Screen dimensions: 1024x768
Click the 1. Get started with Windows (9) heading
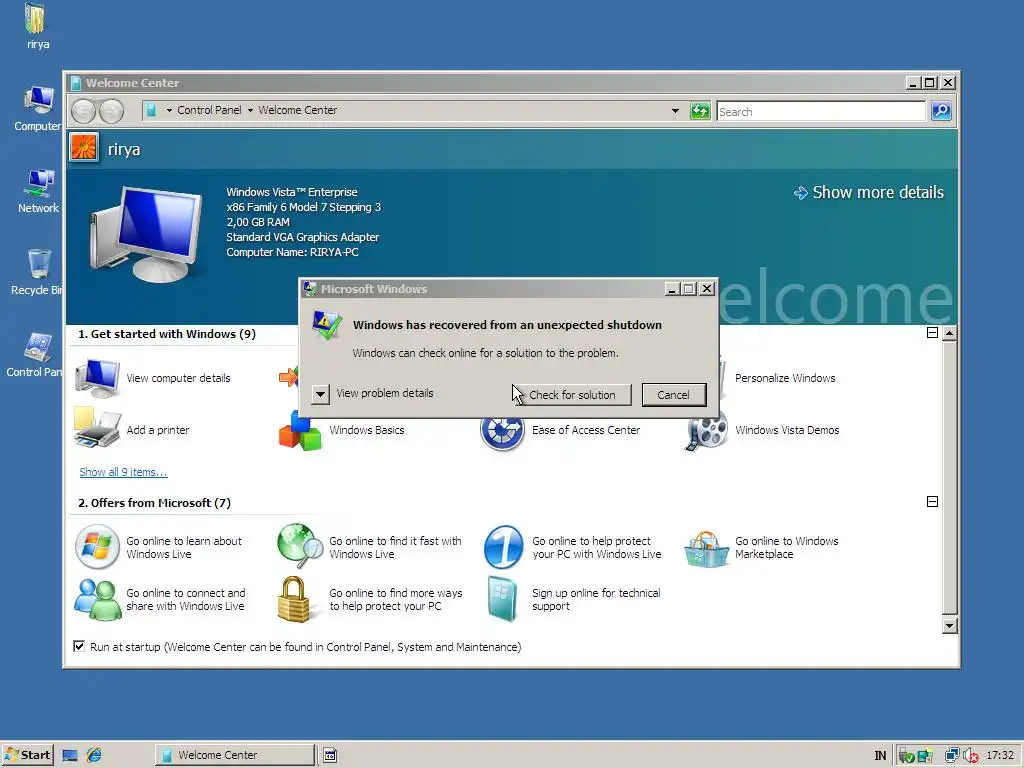click(x=167, y=334)
